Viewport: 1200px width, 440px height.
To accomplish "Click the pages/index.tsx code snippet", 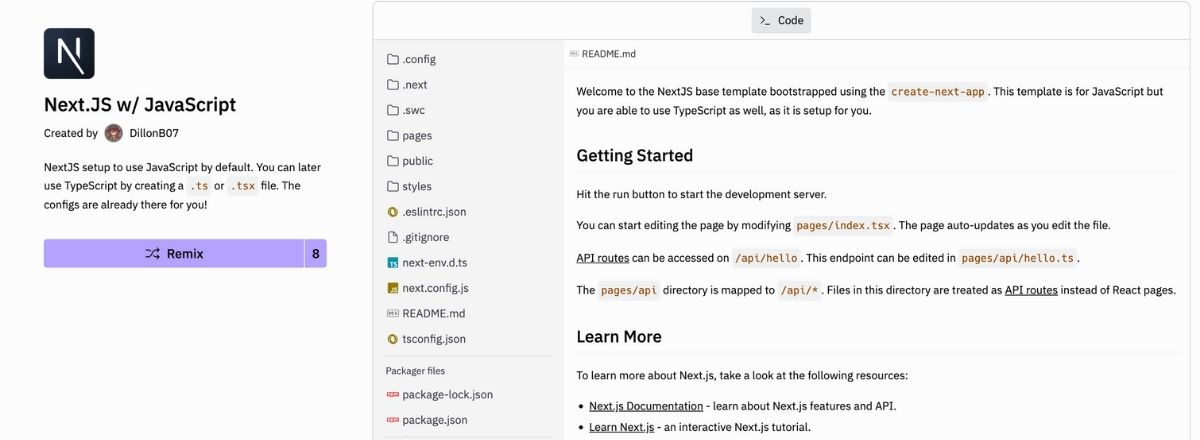I will click(x=843, y=226).
